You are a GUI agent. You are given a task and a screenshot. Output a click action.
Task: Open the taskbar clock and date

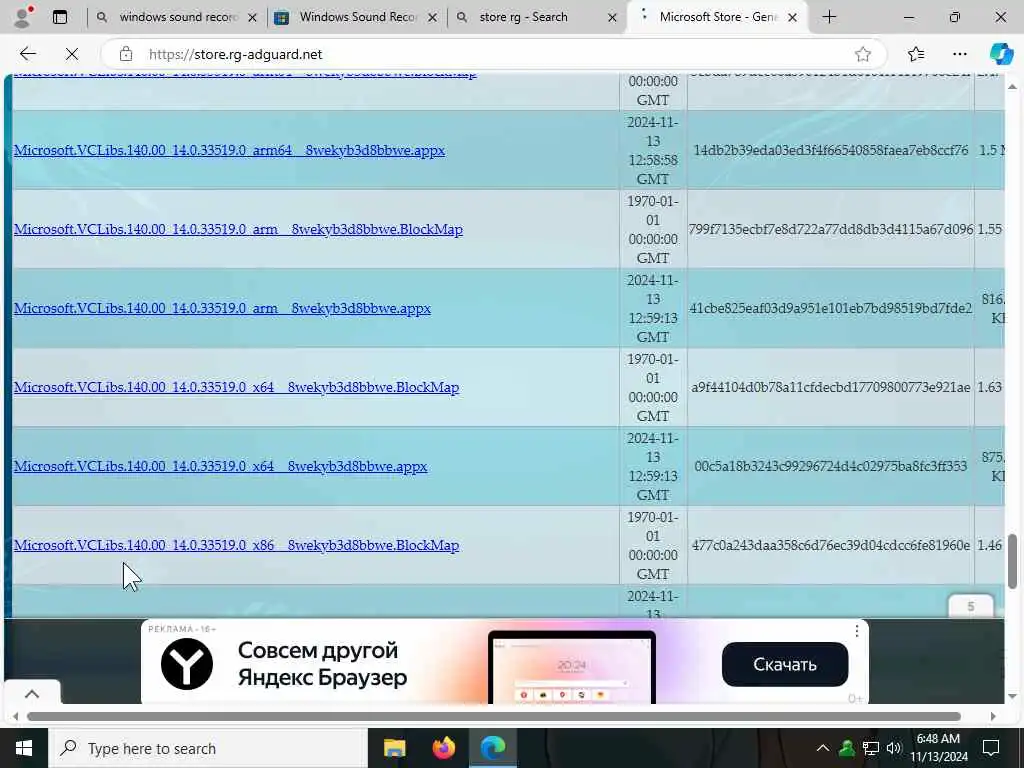tap(938, 748)
